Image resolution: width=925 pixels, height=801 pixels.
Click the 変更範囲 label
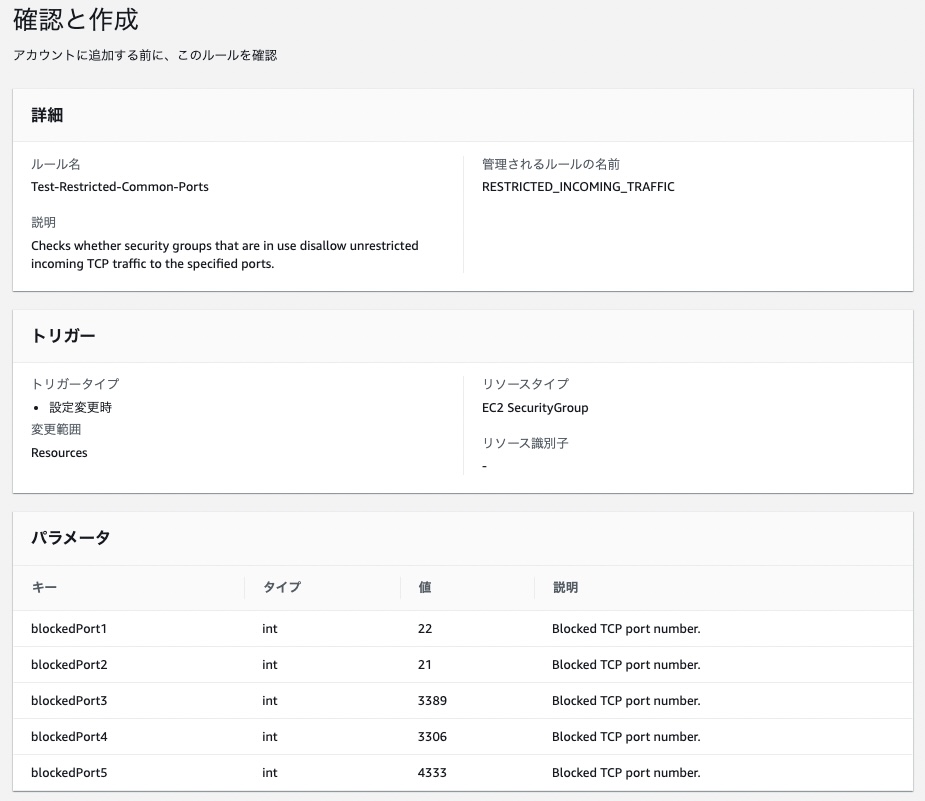click(56, 429)
